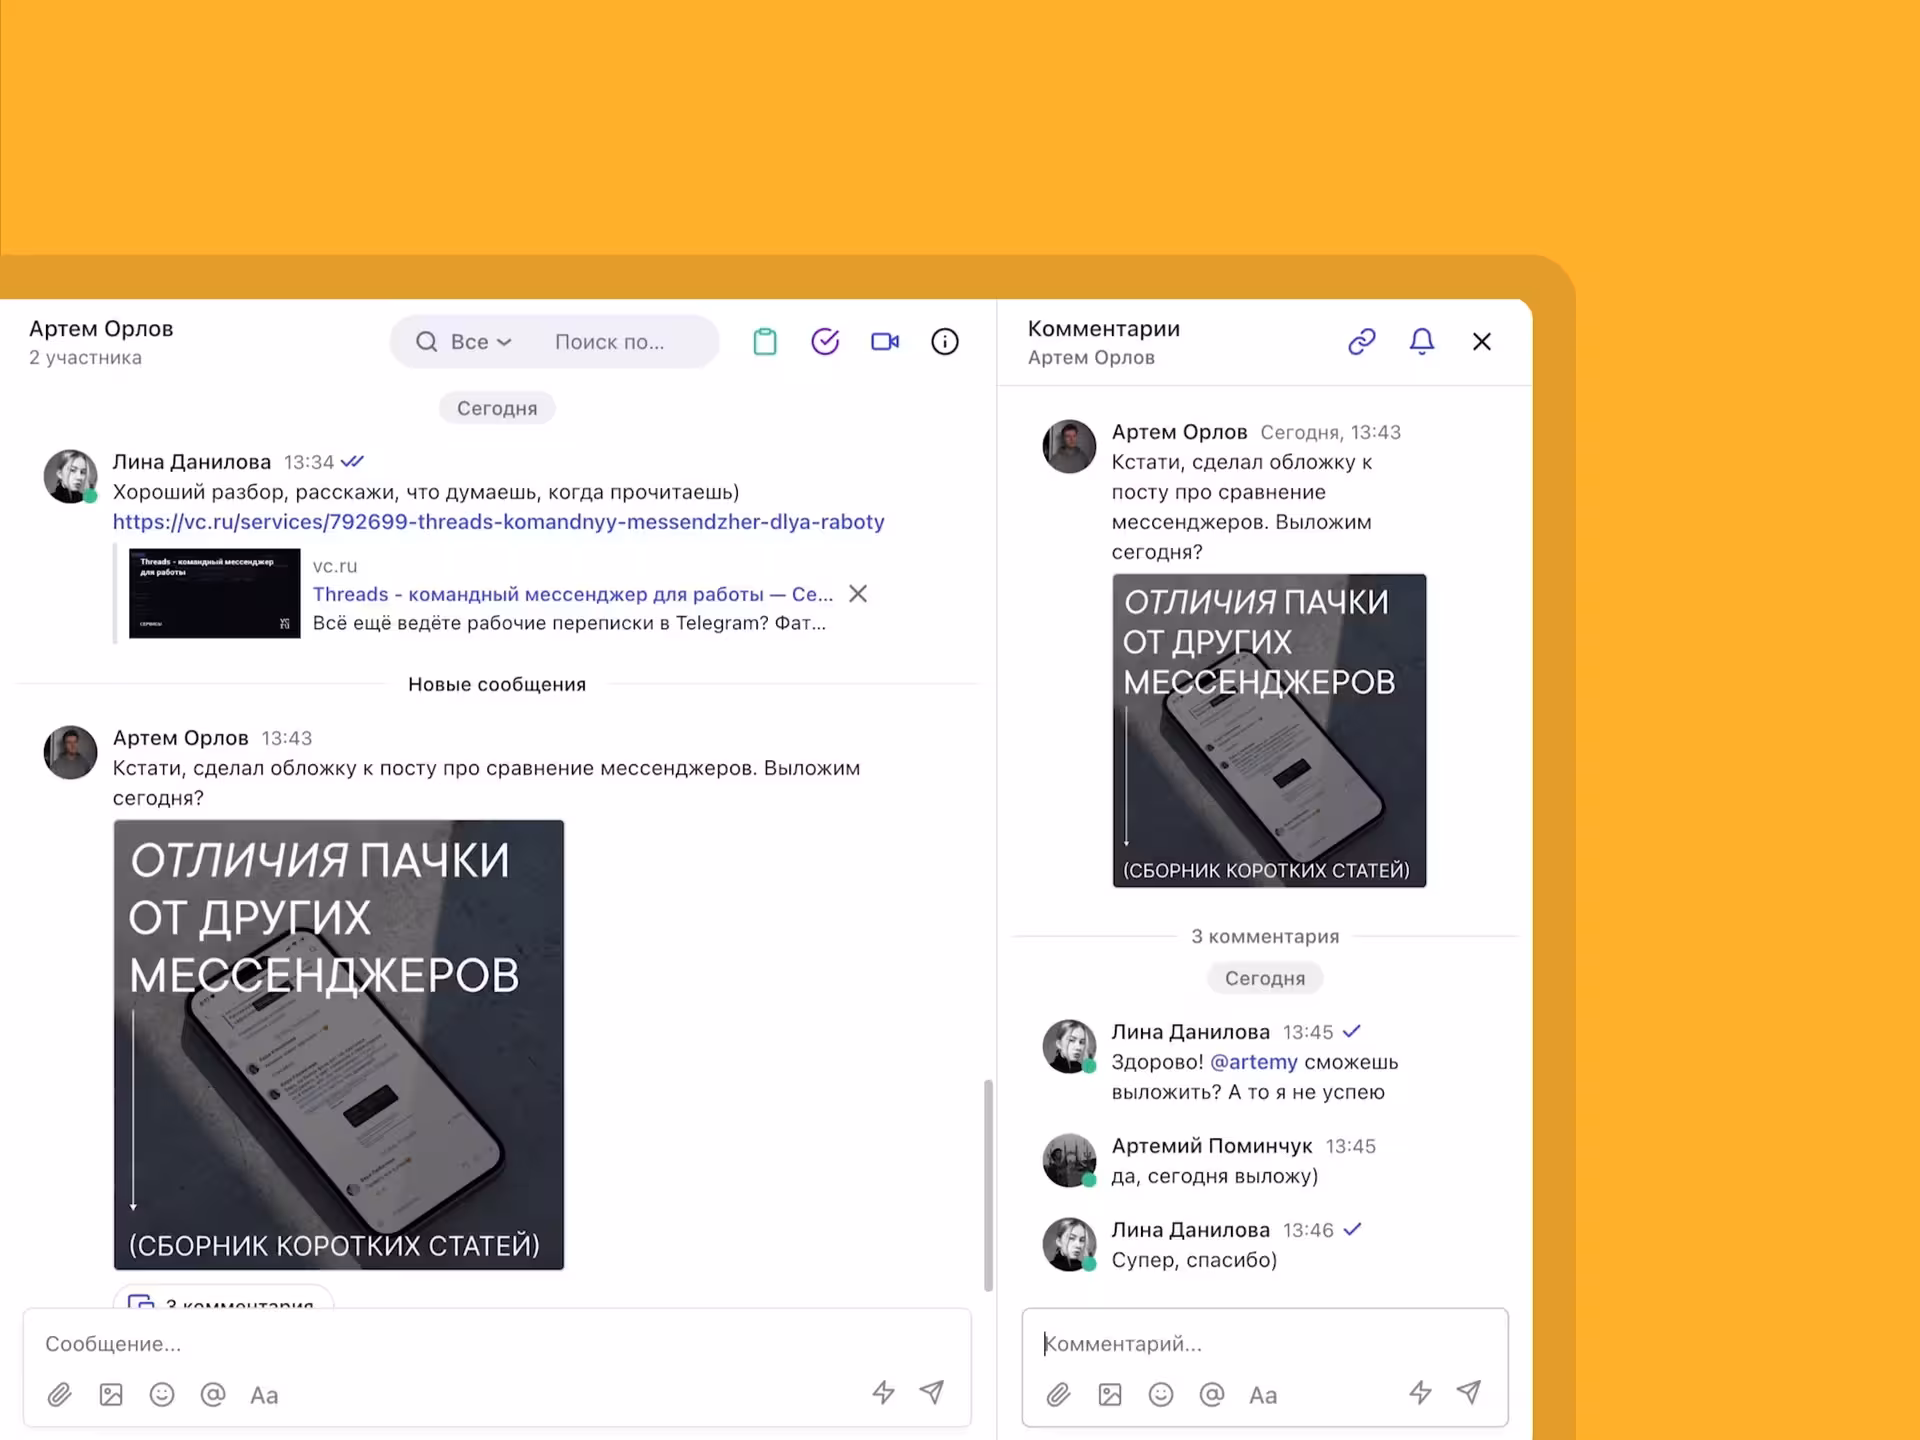Click the @artemy mention in comment
This screenshot has height=1440, width=1920.
point(1253,1062)
